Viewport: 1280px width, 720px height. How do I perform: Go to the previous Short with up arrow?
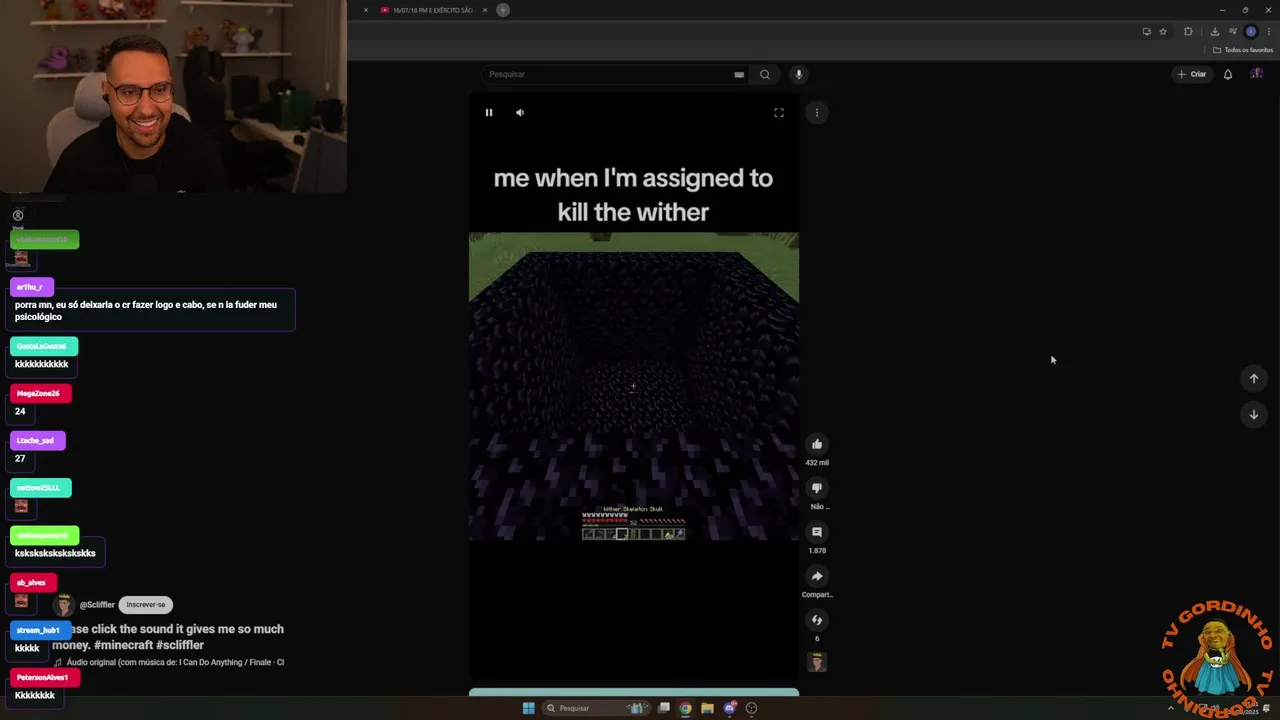pos(1253,379)
